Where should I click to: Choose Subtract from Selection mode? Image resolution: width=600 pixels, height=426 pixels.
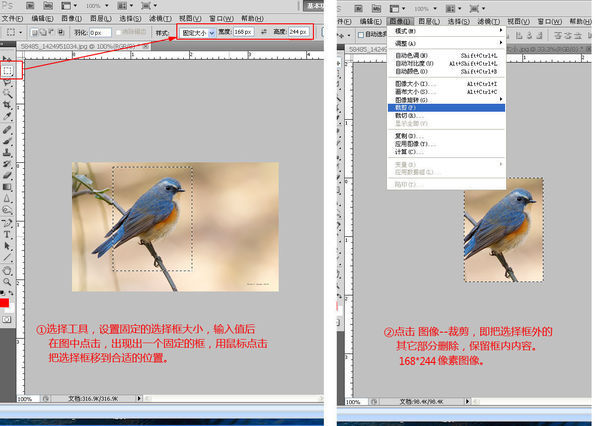tap(51, 33)
